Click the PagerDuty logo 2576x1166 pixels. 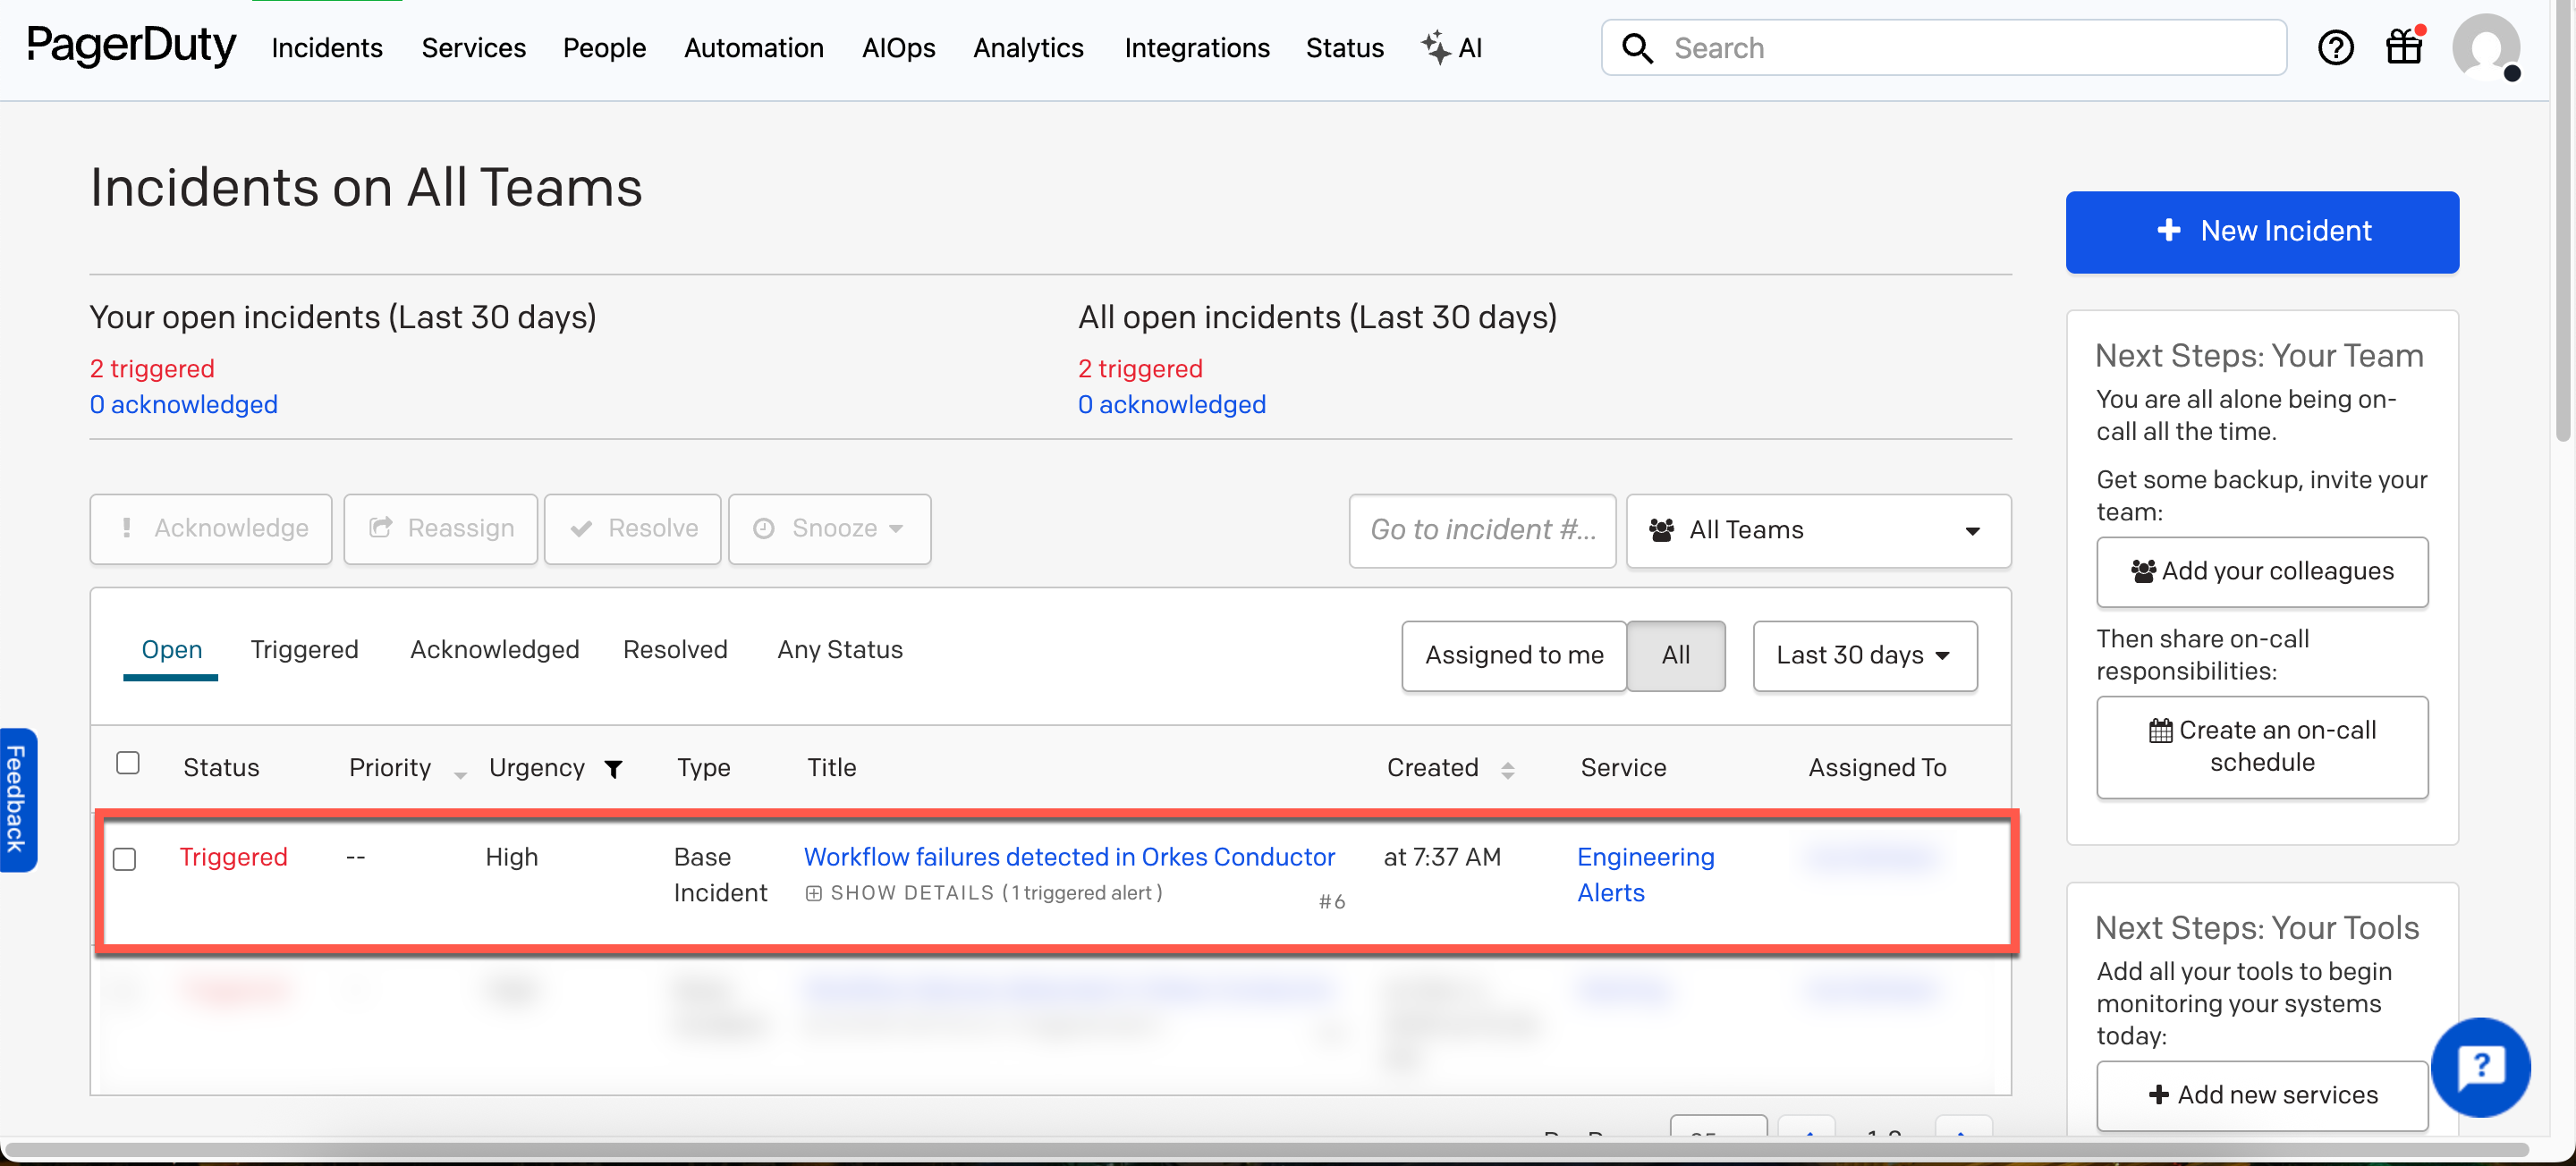(x=131, y=47)
